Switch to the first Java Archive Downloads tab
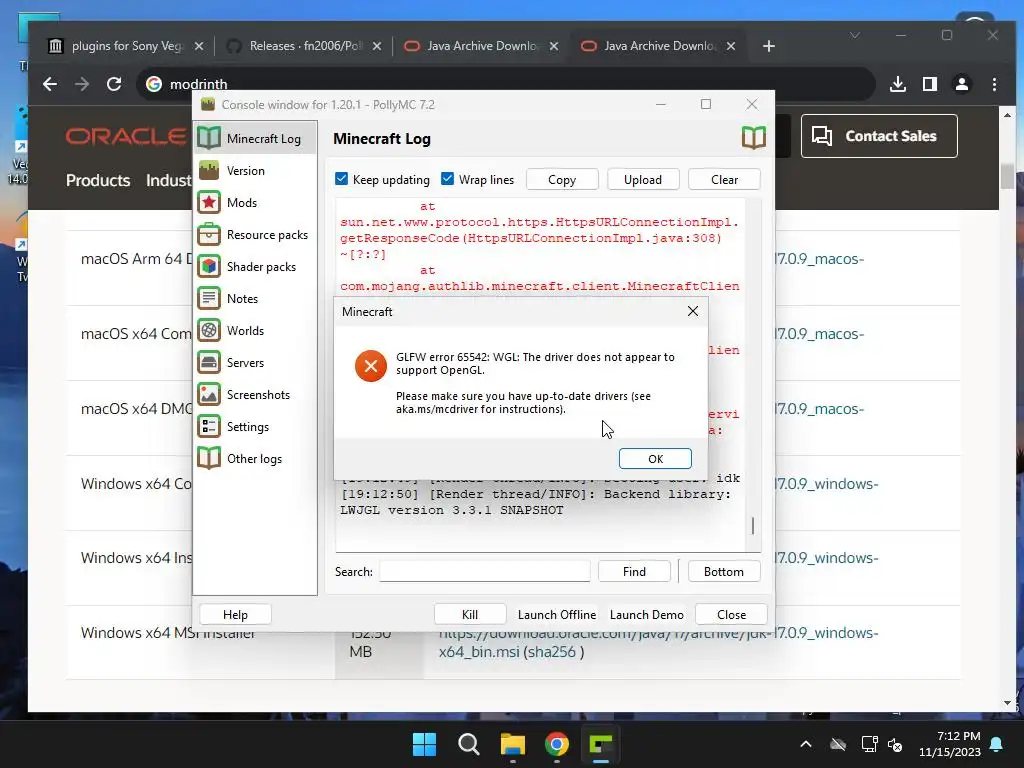The height and width of the screenshot is (768, 1024). [x=482, y=46]
